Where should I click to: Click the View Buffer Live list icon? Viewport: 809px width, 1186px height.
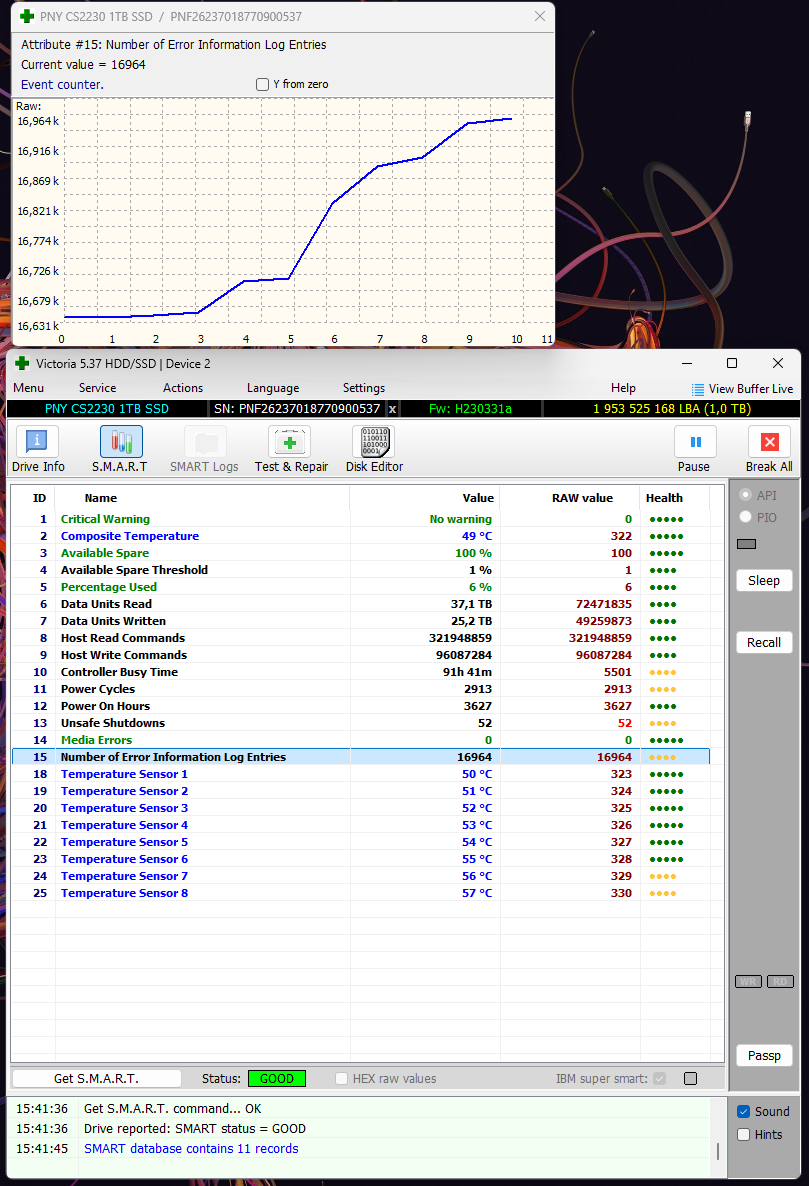pyautogui.click(x=697, y=389)
